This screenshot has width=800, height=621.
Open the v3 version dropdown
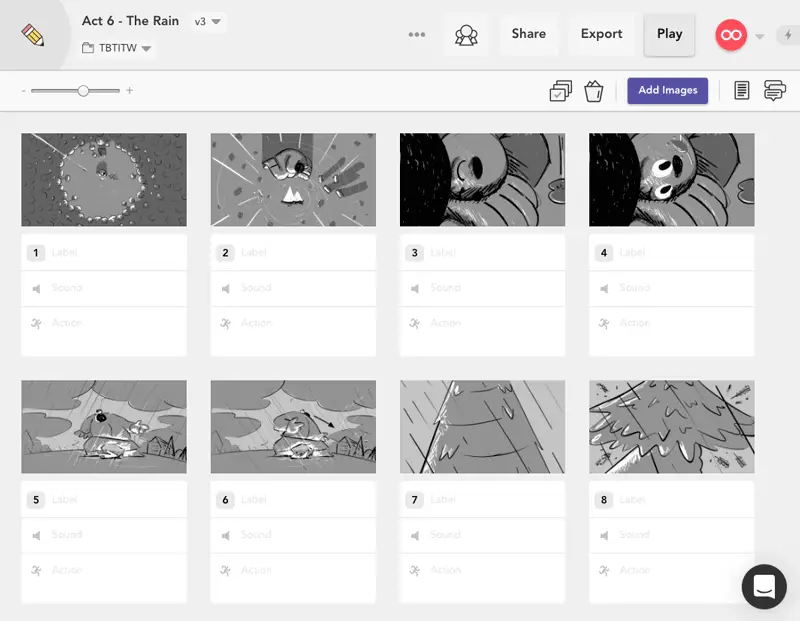pos(208,21)
